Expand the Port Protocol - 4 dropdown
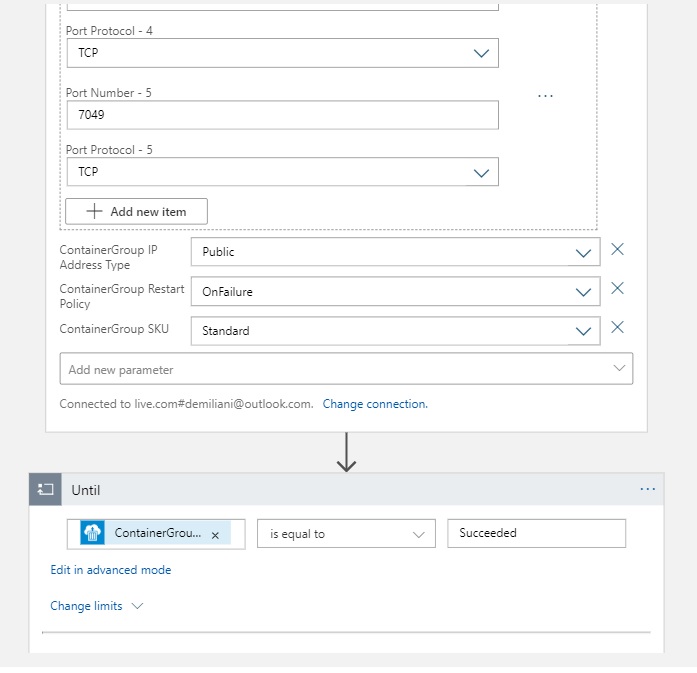The height and width of the screenshot is (673, 697). point(481,54)
